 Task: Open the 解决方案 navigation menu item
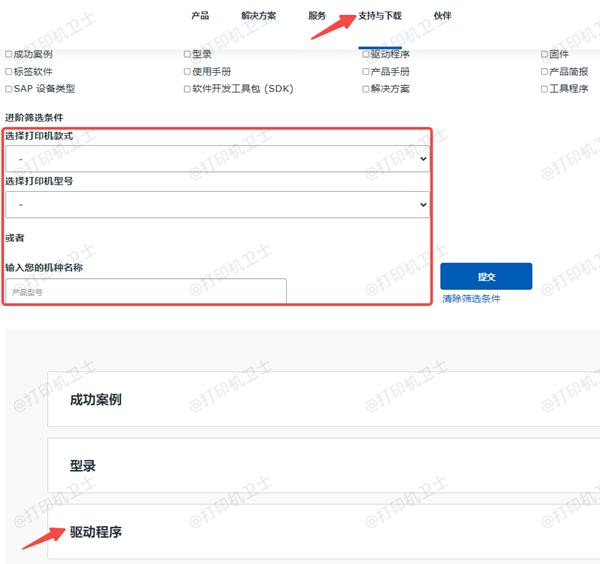tap(259, 16)
